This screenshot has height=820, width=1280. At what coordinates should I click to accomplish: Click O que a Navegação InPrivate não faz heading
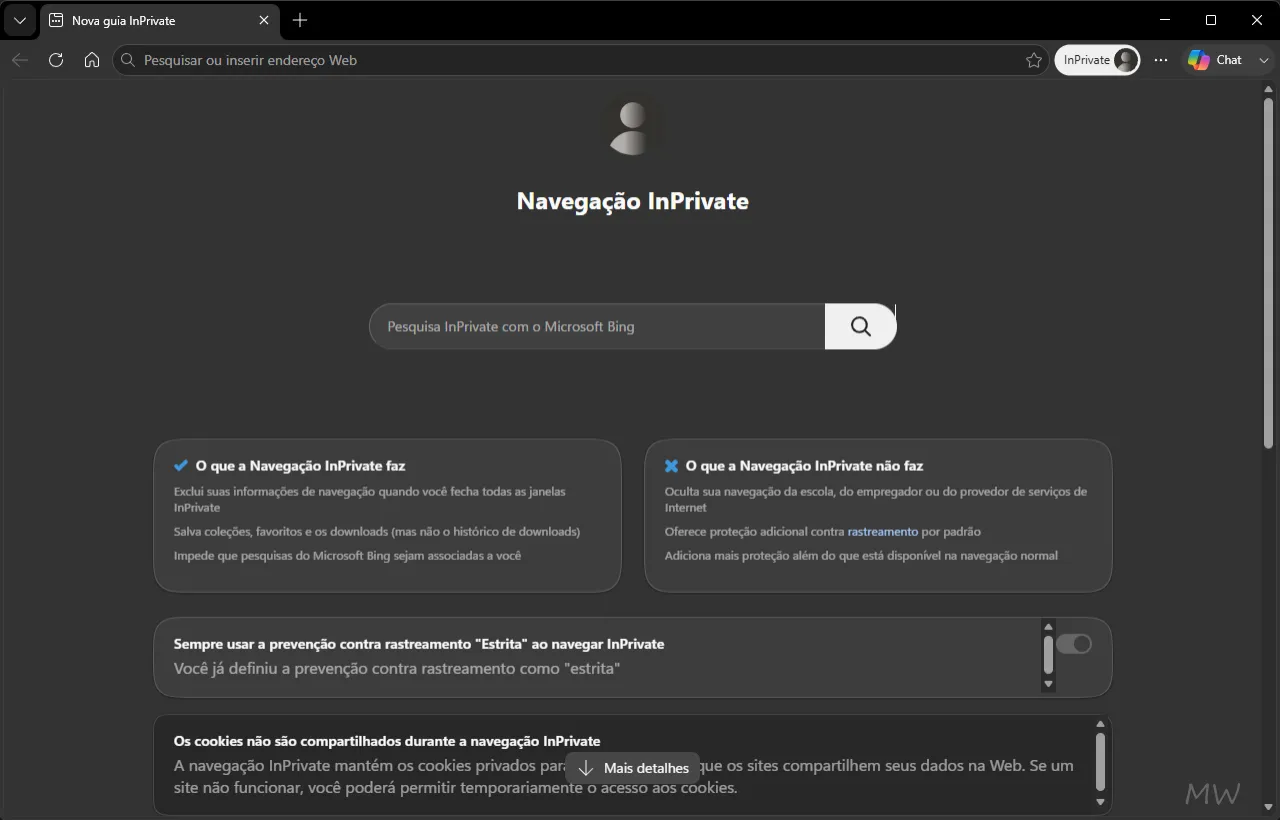(x=804, y=466)
